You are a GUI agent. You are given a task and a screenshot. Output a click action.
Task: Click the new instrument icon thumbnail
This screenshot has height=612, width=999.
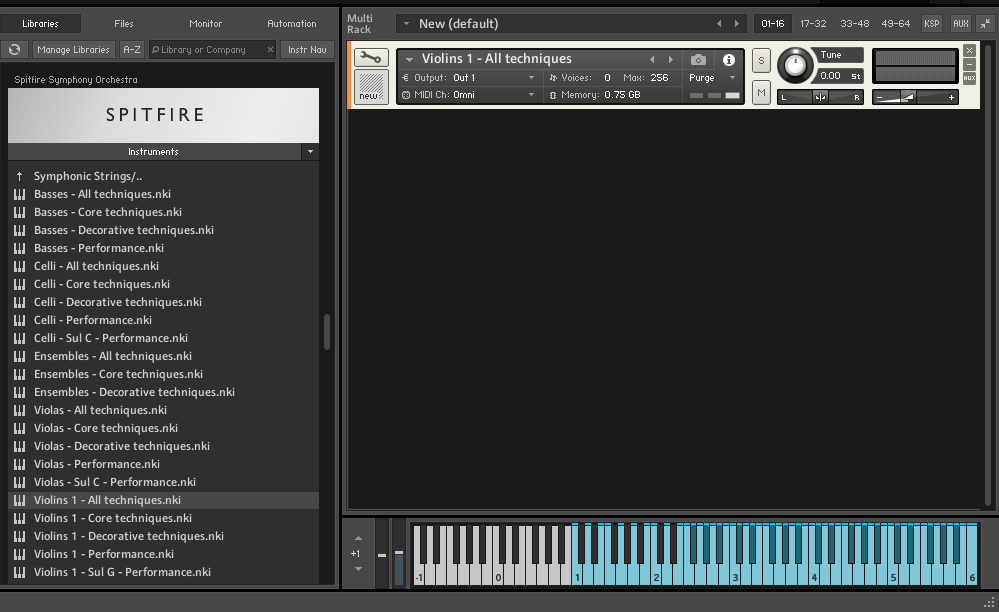coord(371,86)
